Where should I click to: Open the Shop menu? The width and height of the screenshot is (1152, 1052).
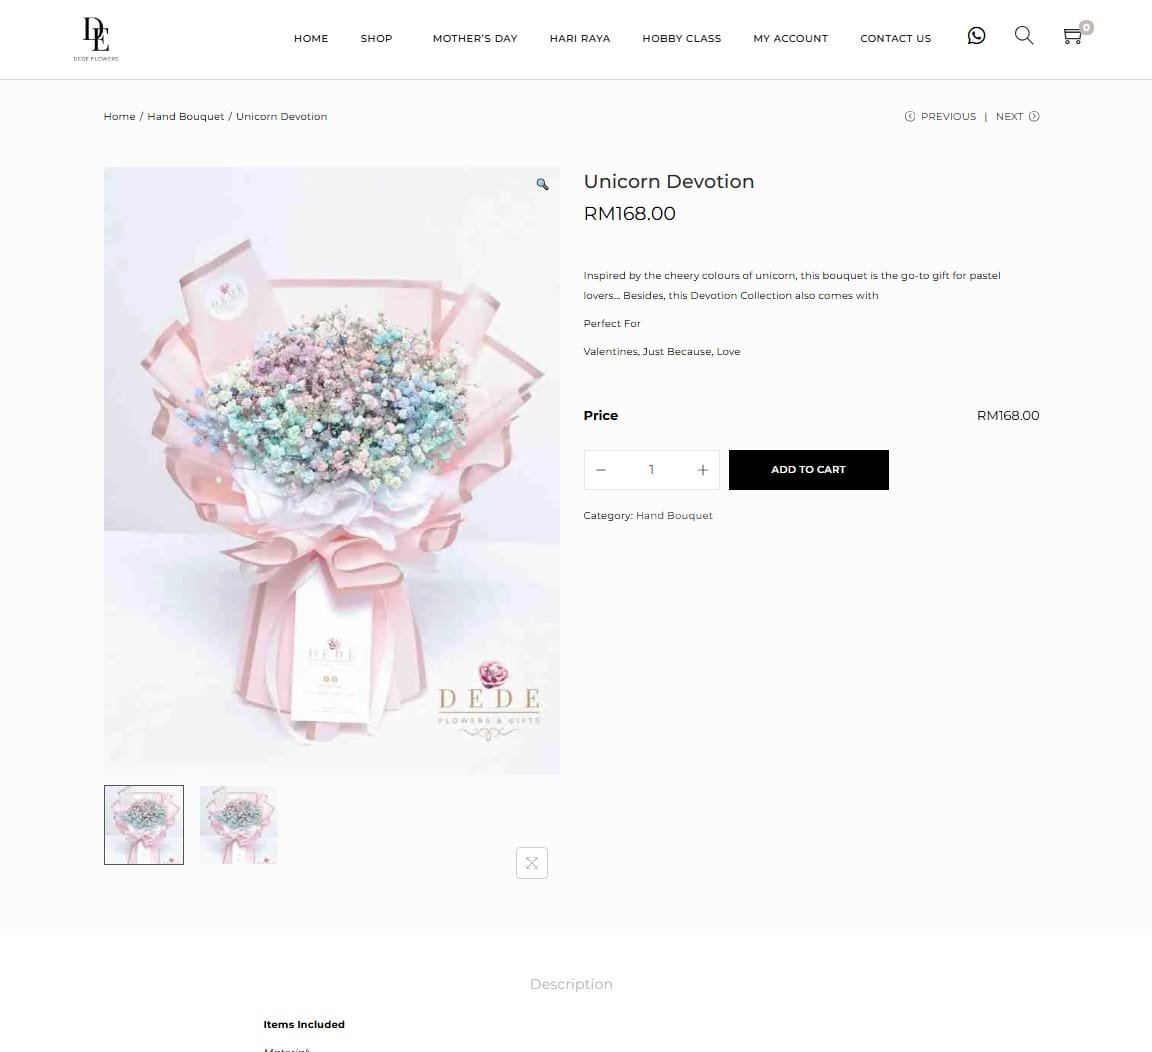376,38
